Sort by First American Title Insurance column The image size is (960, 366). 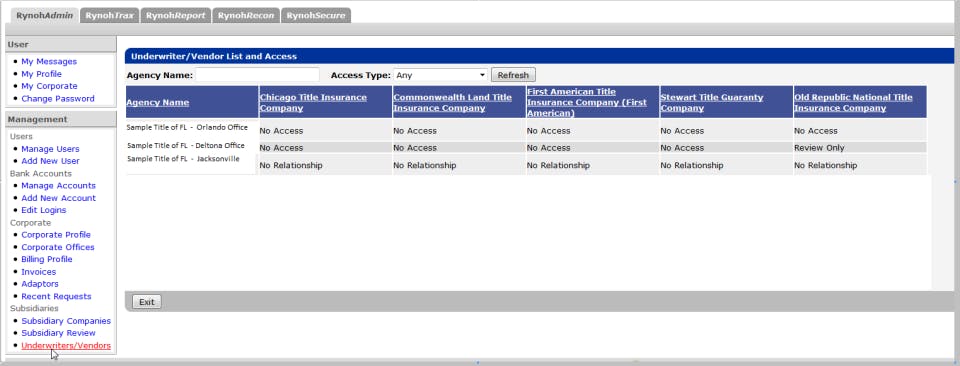pos(587,102)
